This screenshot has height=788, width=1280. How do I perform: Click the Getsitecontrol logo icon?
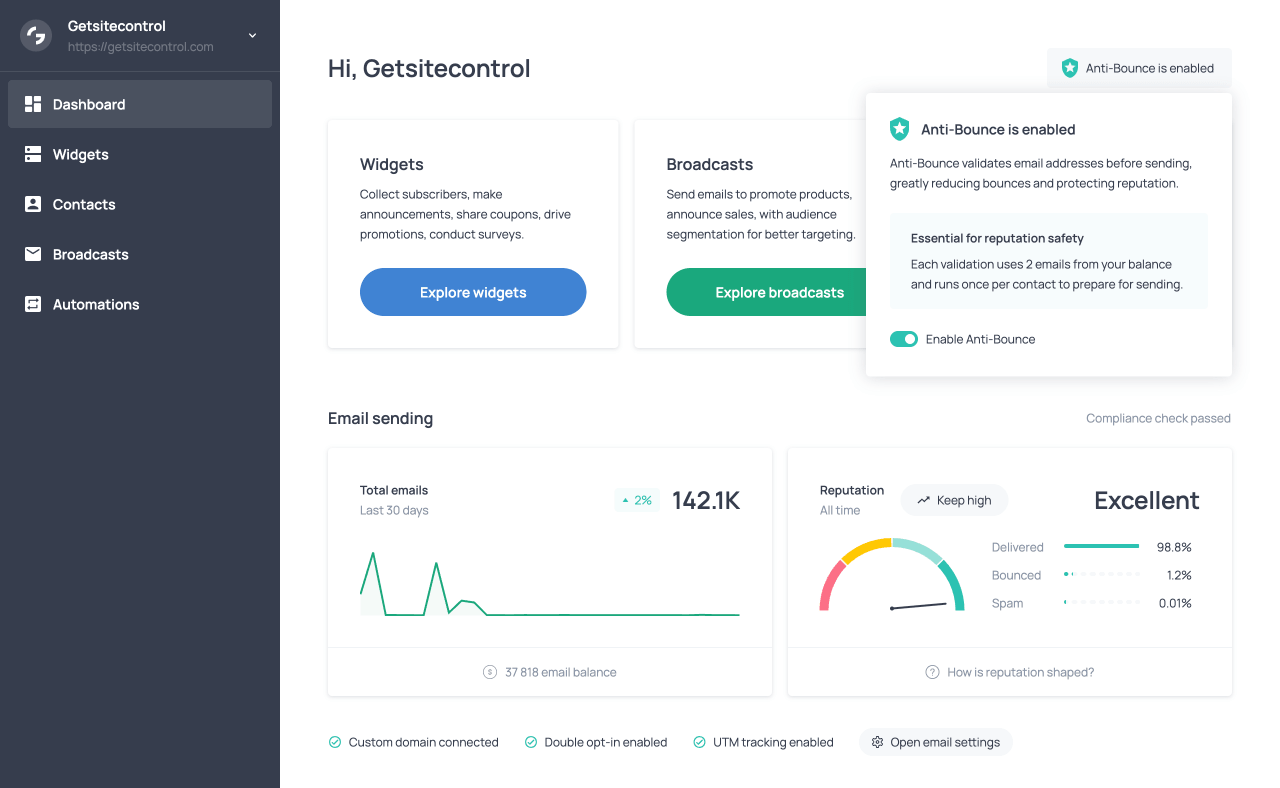36,36
